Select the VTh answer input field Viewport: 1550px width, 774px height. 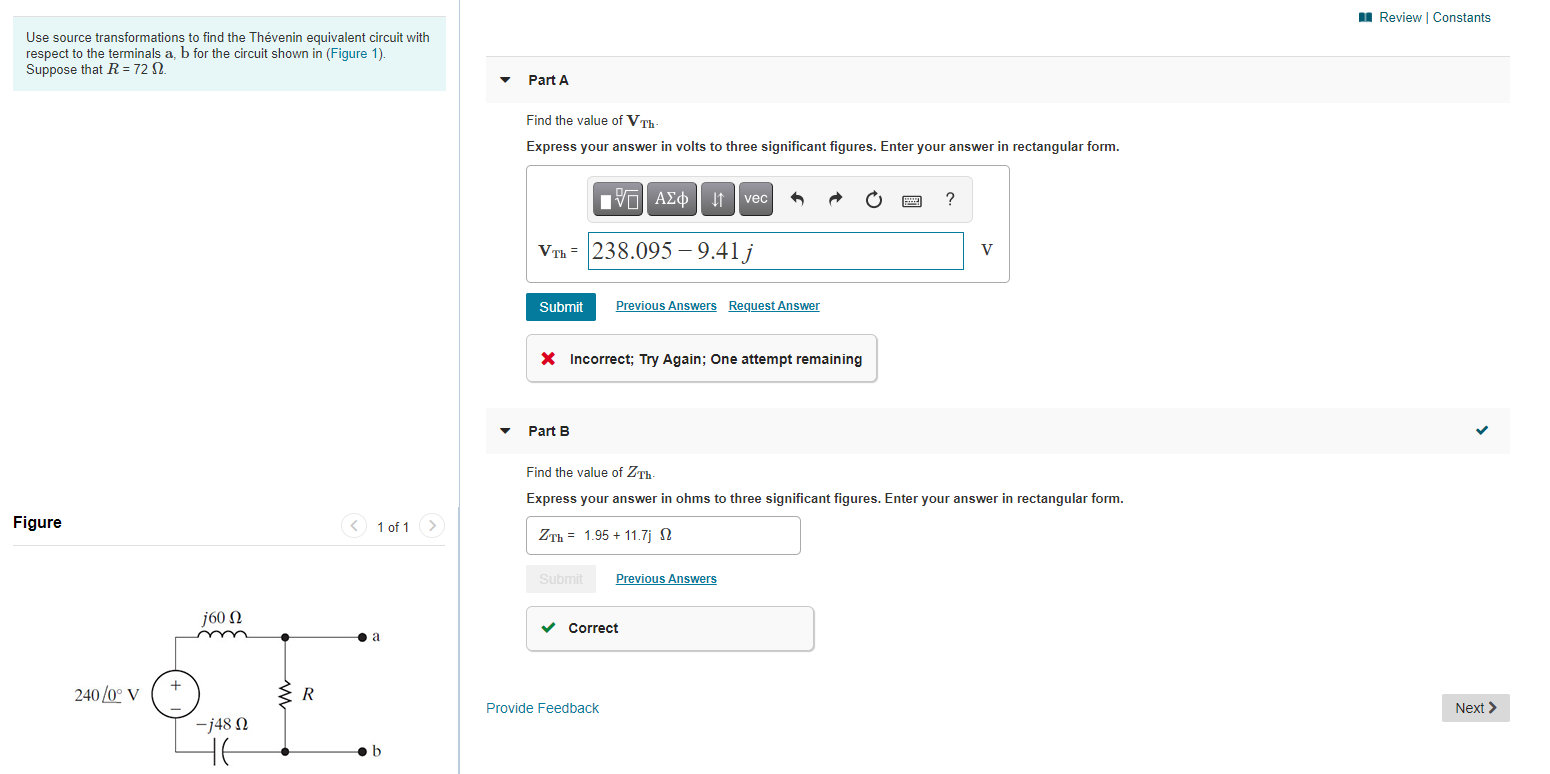coord(775,250)
